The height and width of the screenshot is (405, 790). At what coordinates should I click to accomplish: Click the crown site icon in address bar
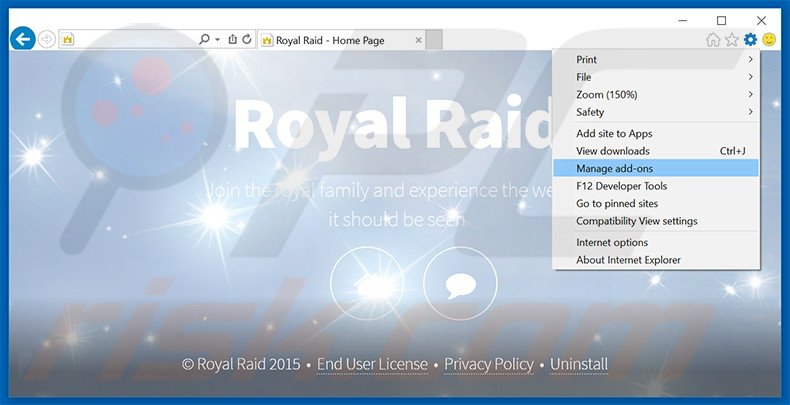tap(68, 39)
